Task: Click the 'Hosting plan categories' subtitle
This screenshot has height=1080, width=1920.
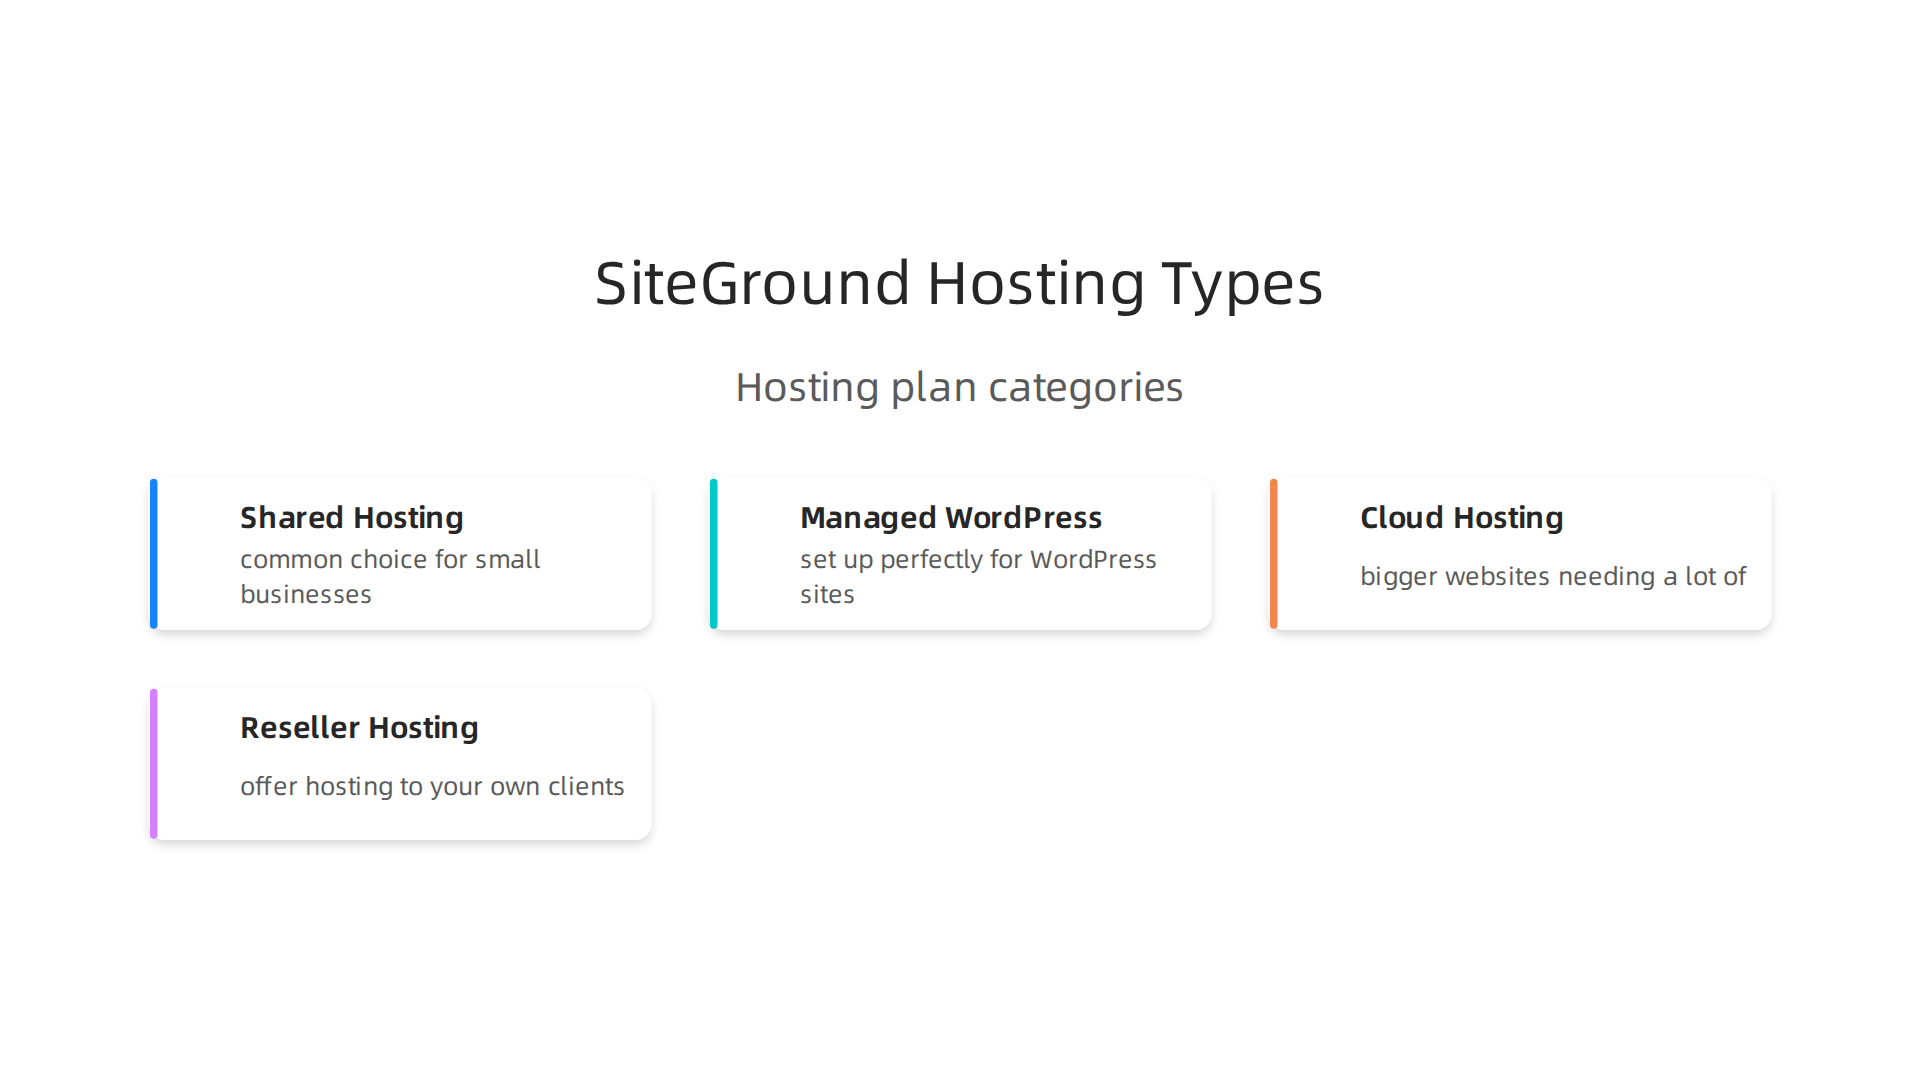Action: pyautogui.click(x=959, y=388)
